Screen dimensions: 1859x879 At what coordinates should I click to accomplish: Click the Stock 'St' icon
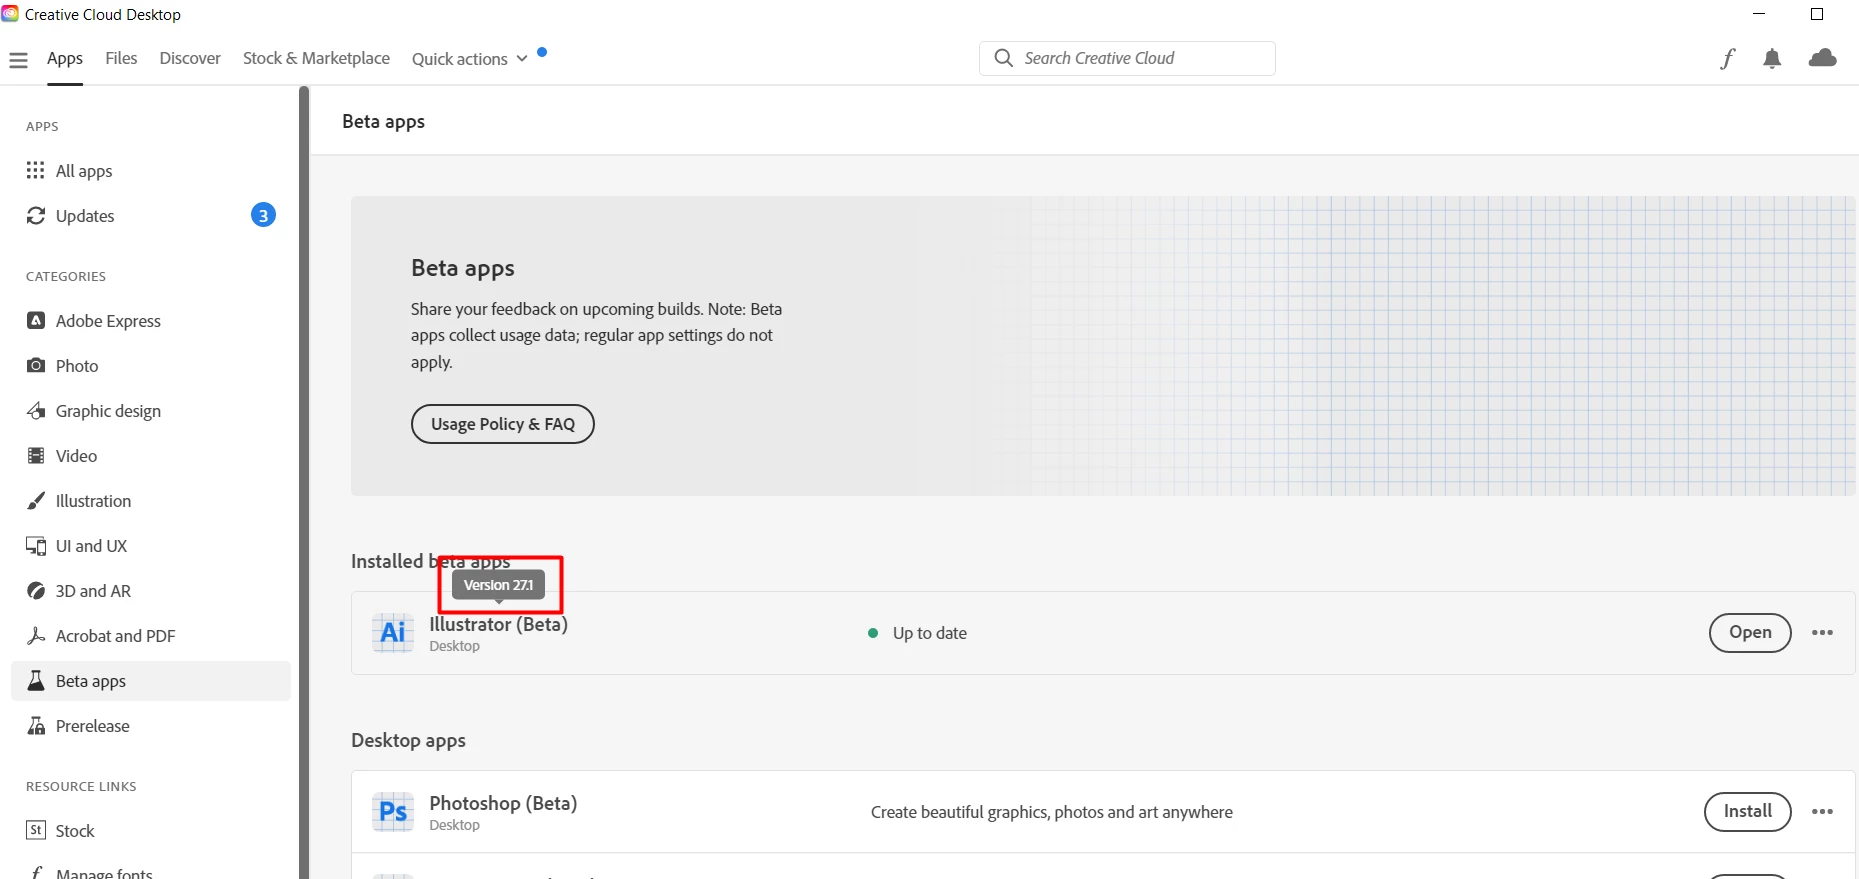36,830
